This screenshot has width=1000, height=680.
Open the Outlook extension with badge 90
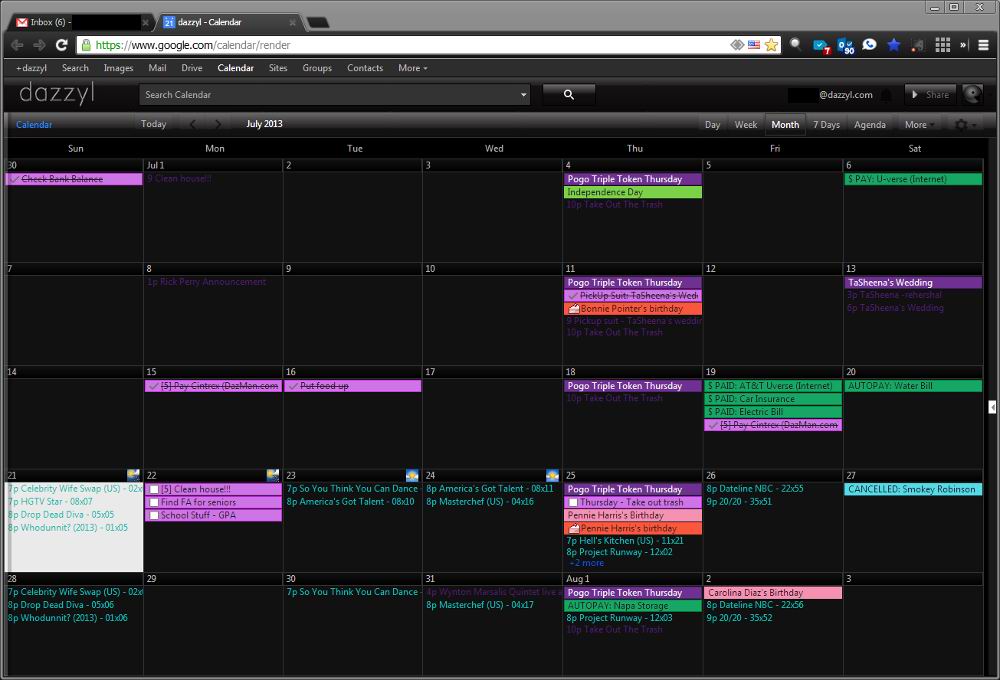coord(846,46)
